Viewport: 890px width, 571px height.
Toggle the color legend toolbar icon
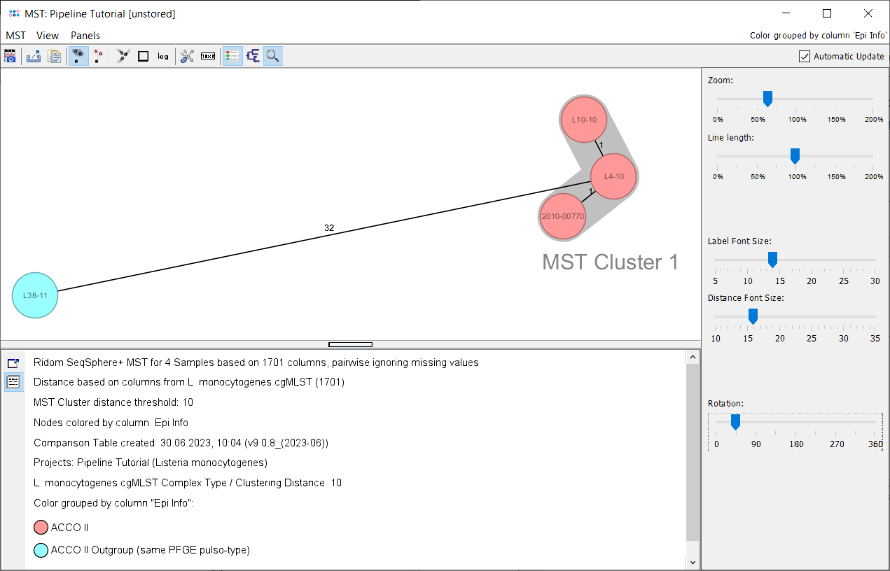pos(232,56)
